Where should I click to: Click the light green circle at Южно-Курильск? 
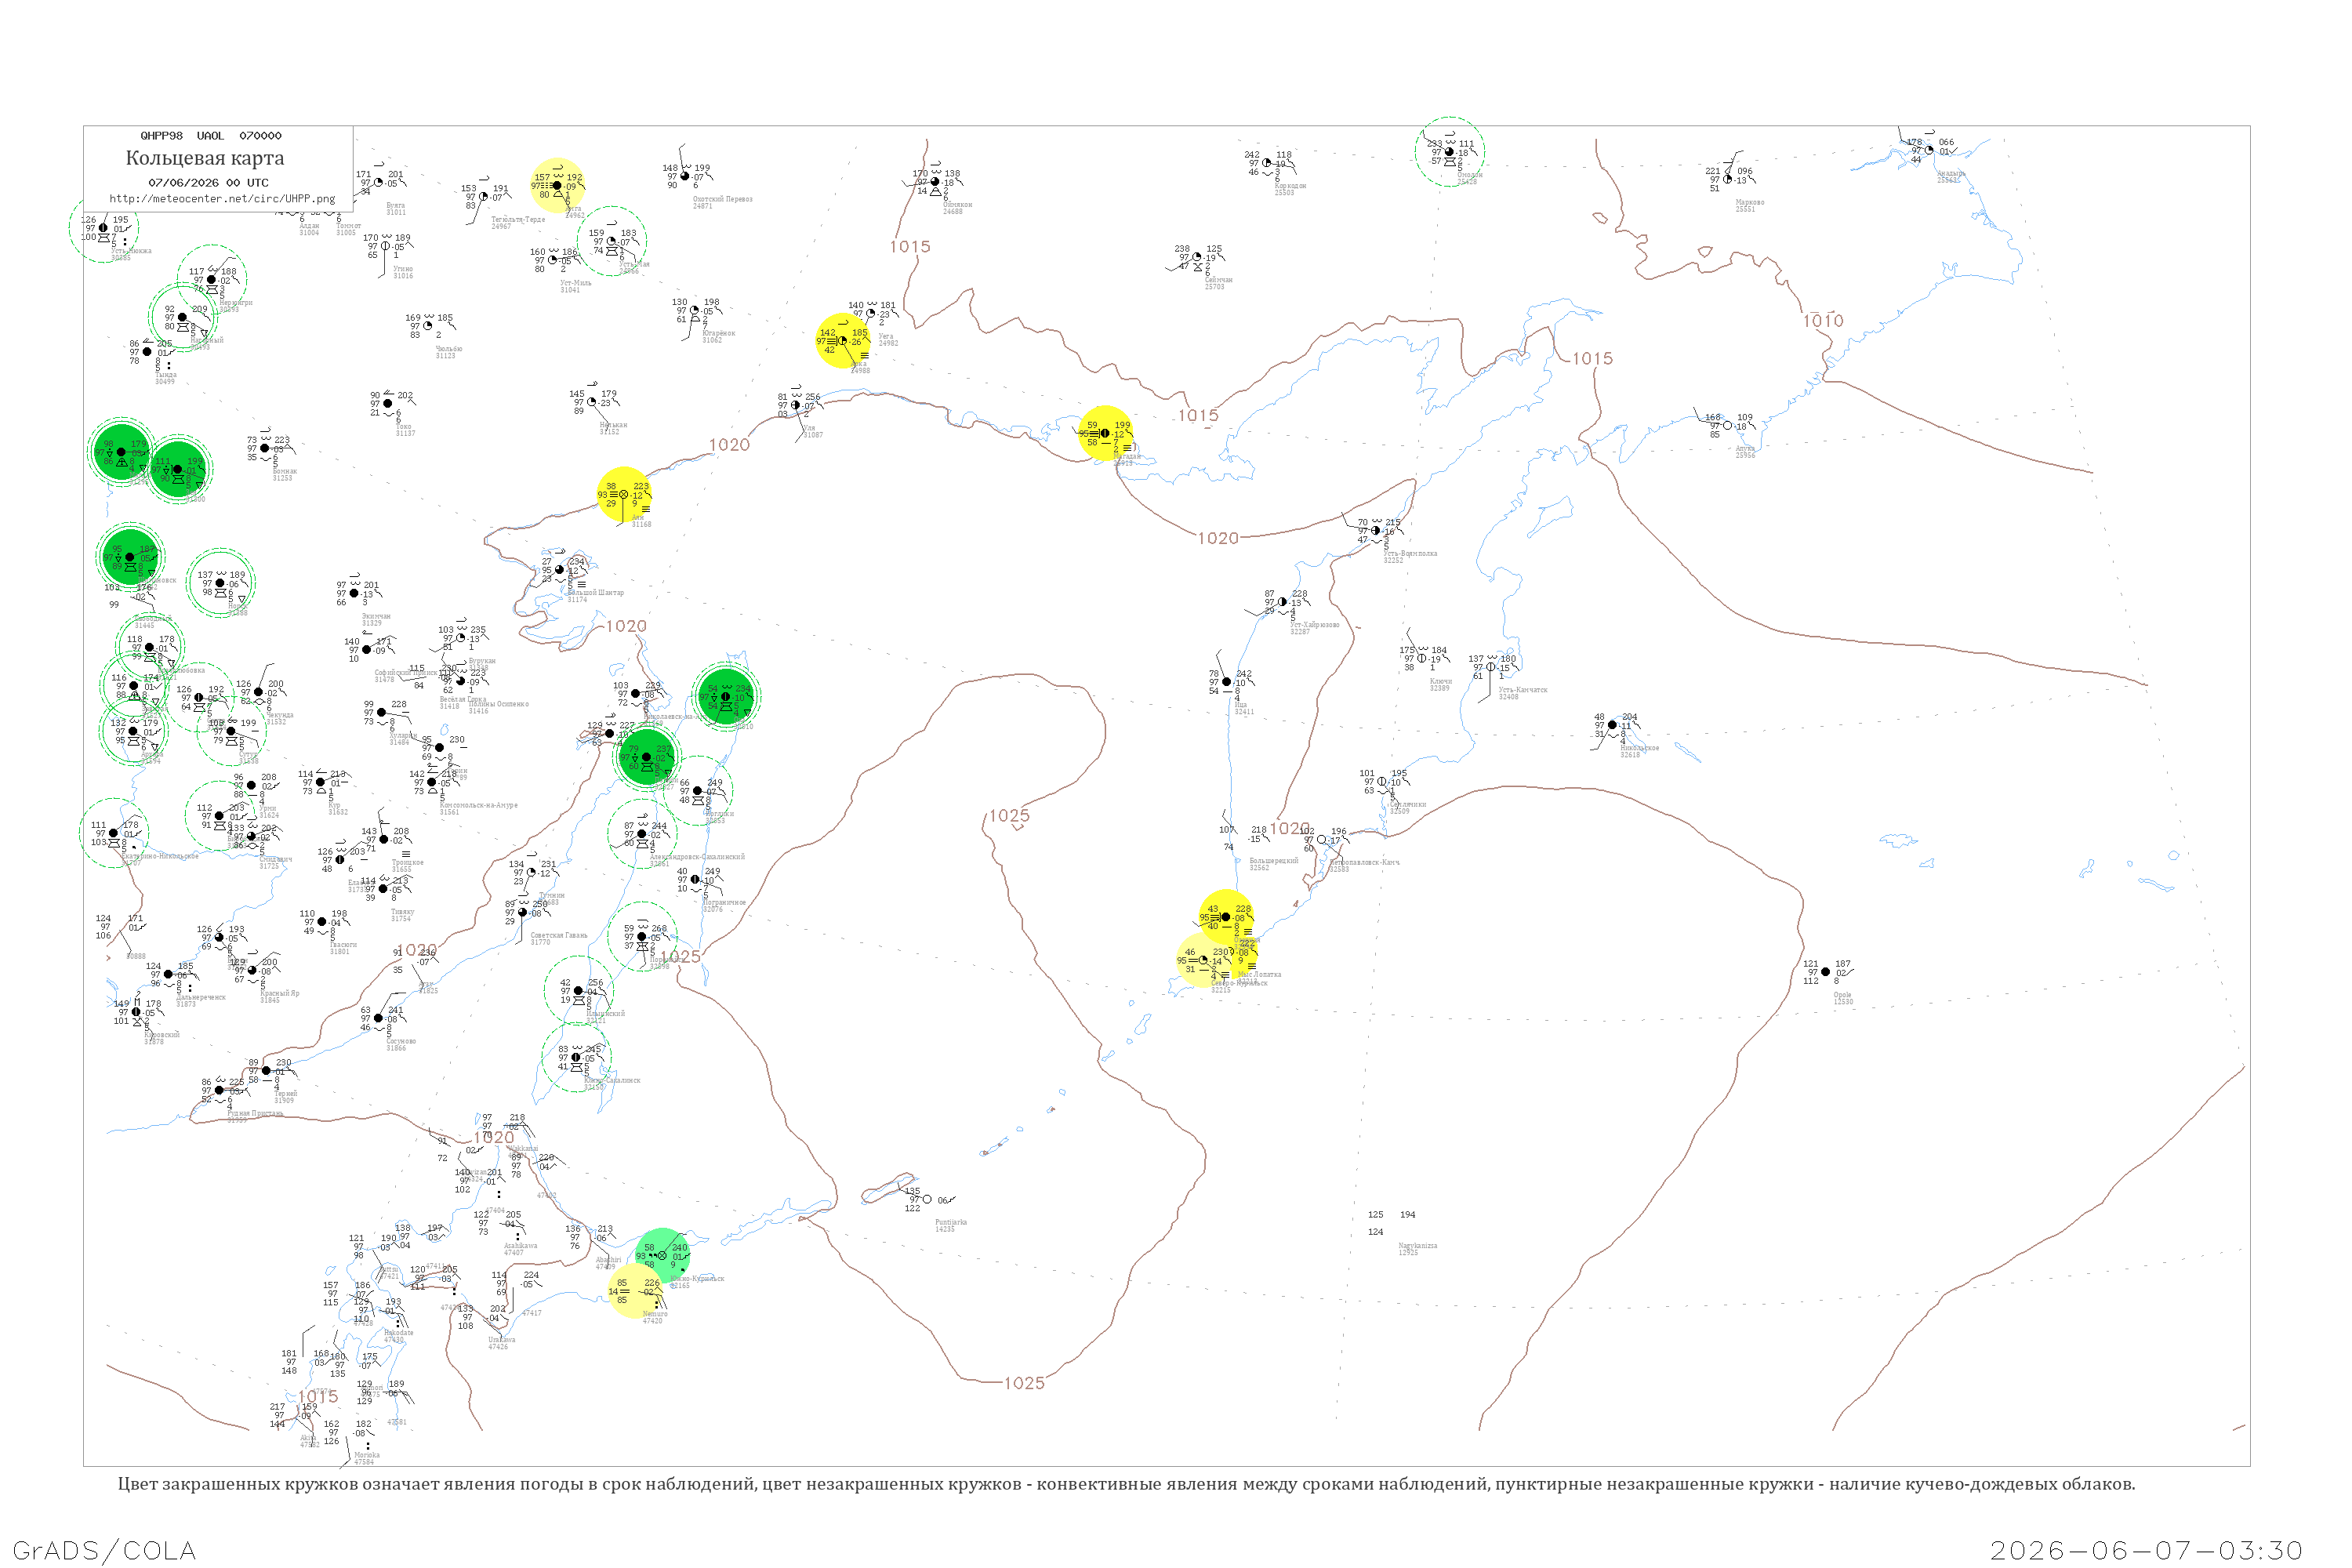pos(662,1256)
